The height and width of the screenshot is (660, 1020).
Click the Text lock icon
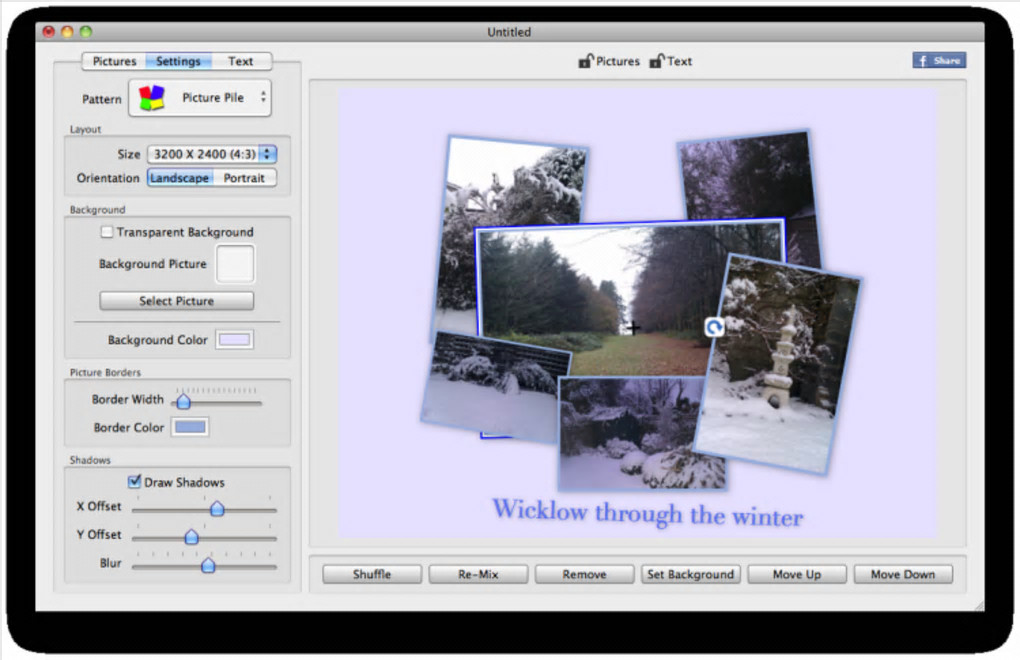tap(656, 61)
